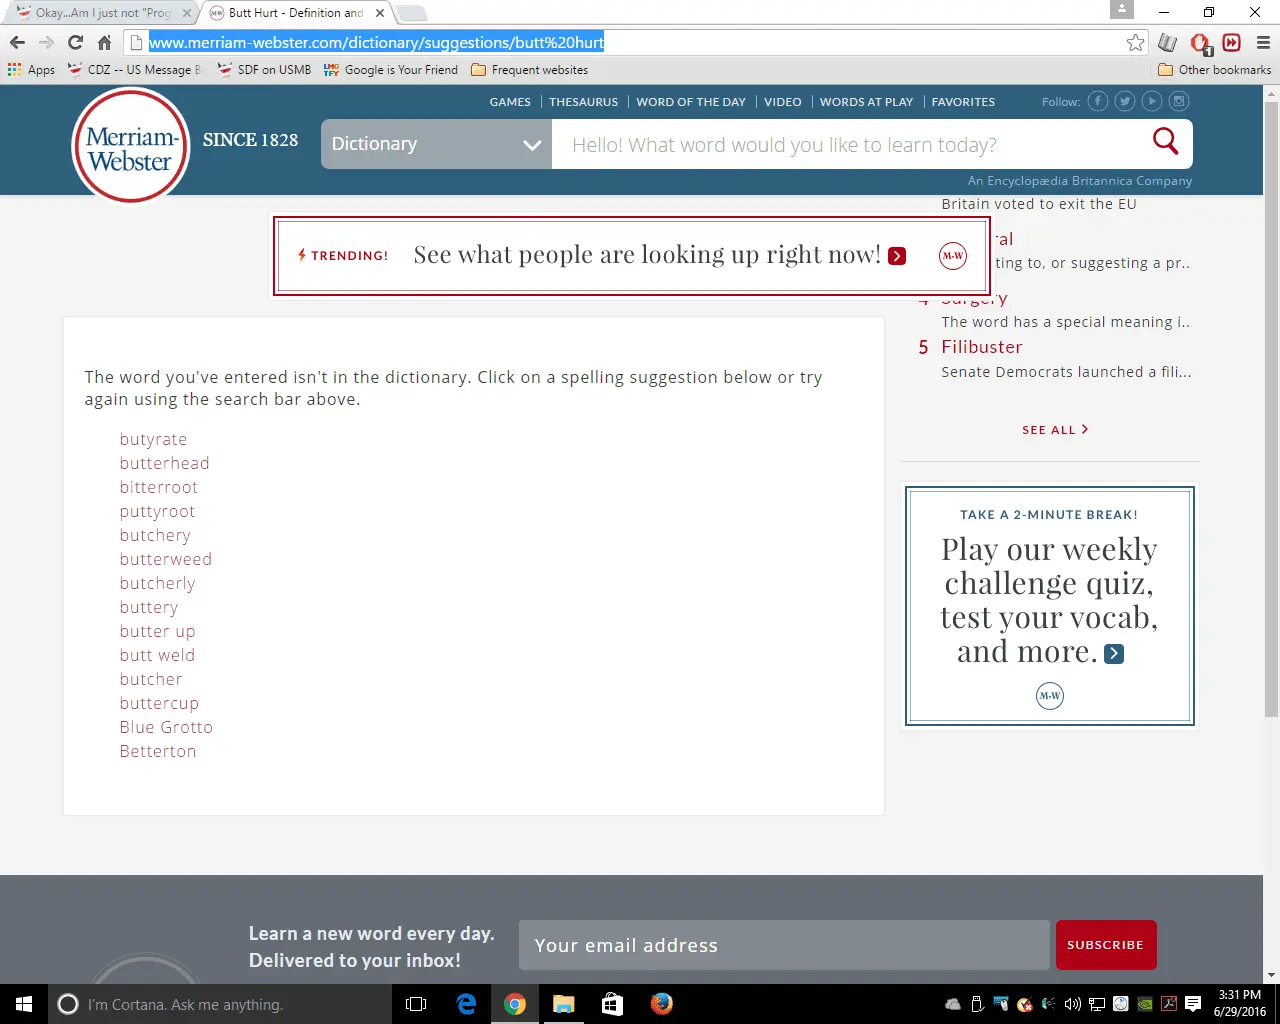The width and height of the screenshot is (1280, 1024).
Task: Launch Firefox from the taskbar
Action: coord(661,1004)
